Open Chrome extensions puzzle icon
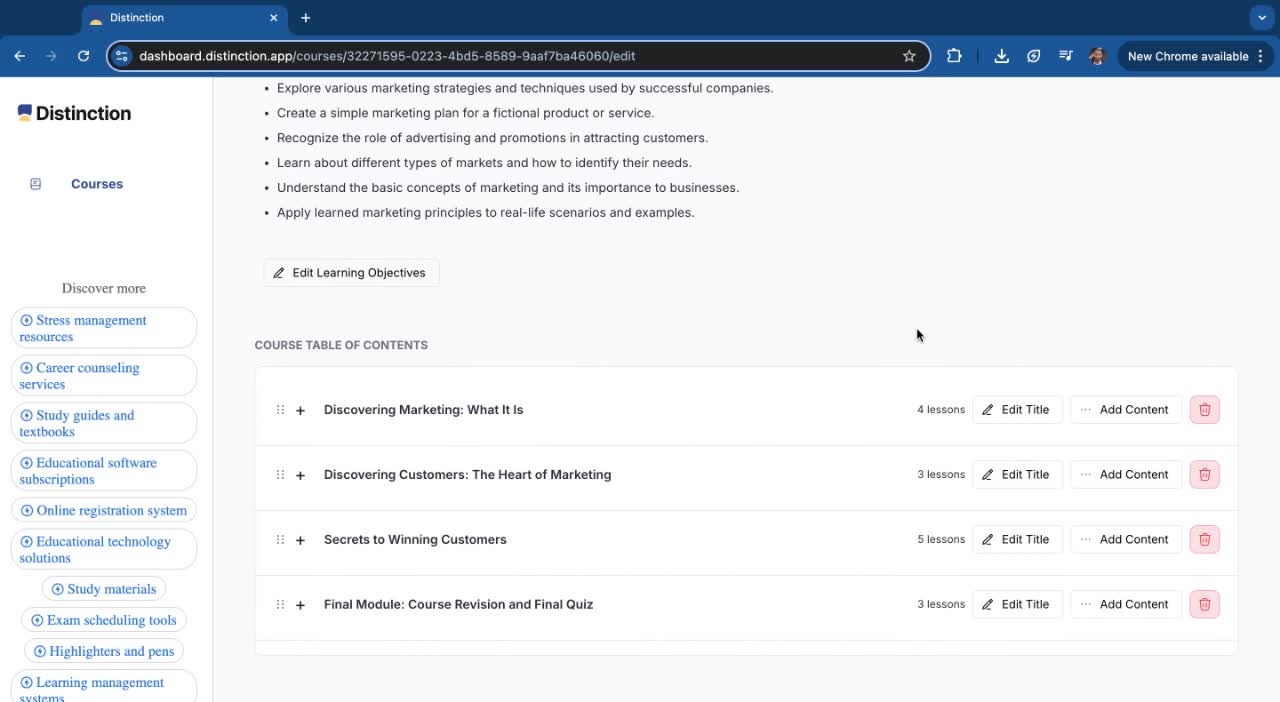The image size is (1280, 702). tap(954, 56)
